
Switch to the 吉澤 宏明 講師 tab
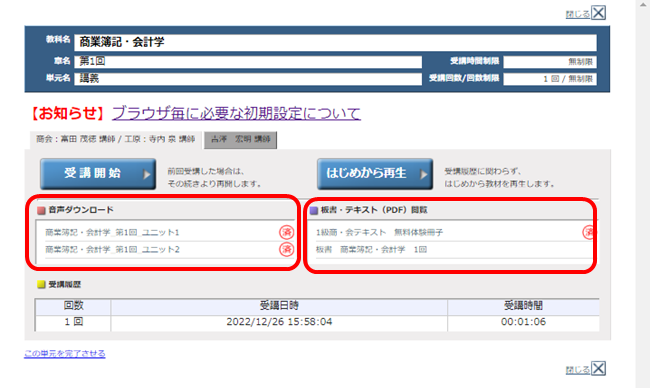[x=240, y=140]
